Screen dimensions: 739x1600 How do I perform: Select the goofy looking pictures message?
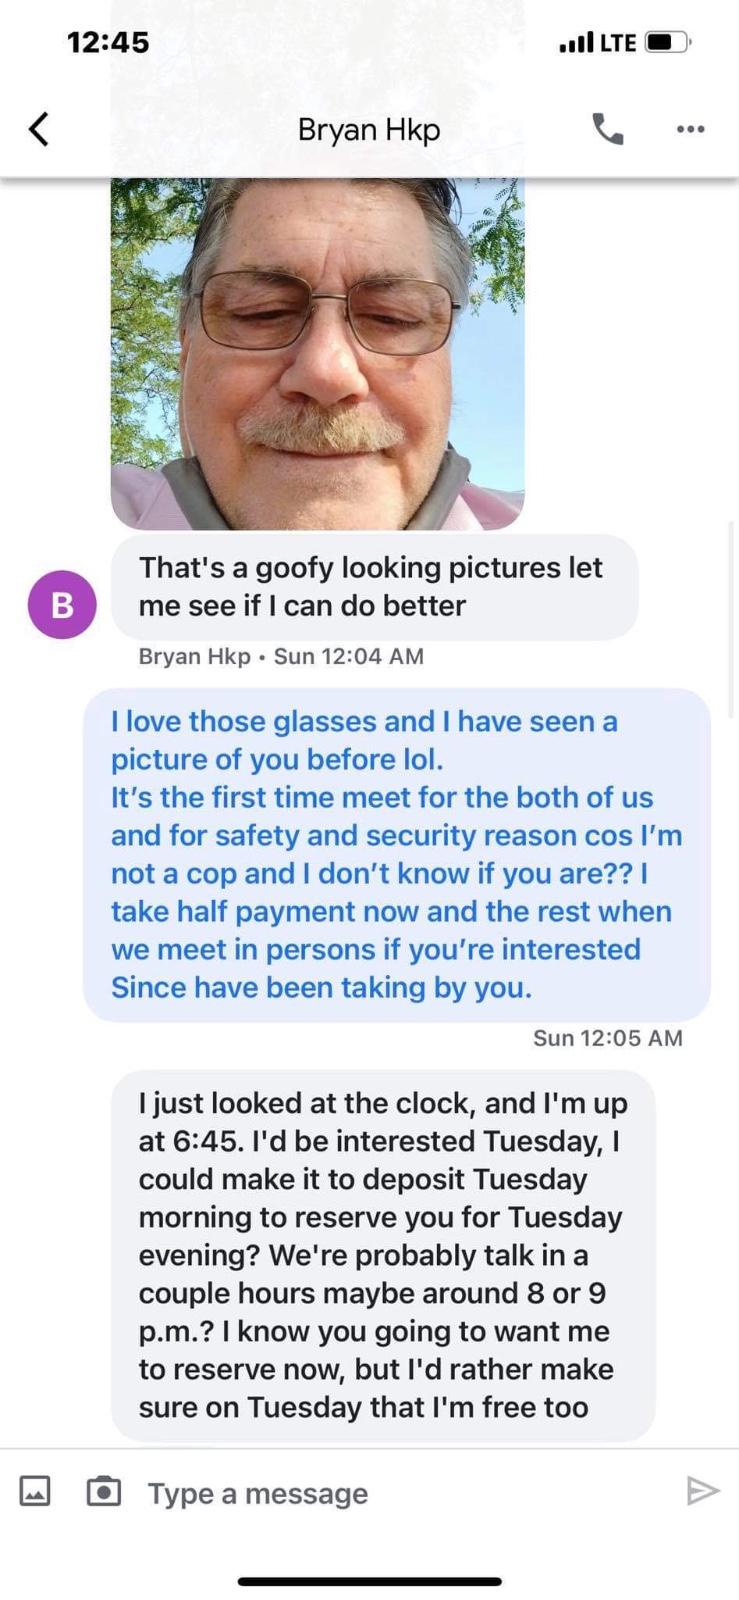374,587
